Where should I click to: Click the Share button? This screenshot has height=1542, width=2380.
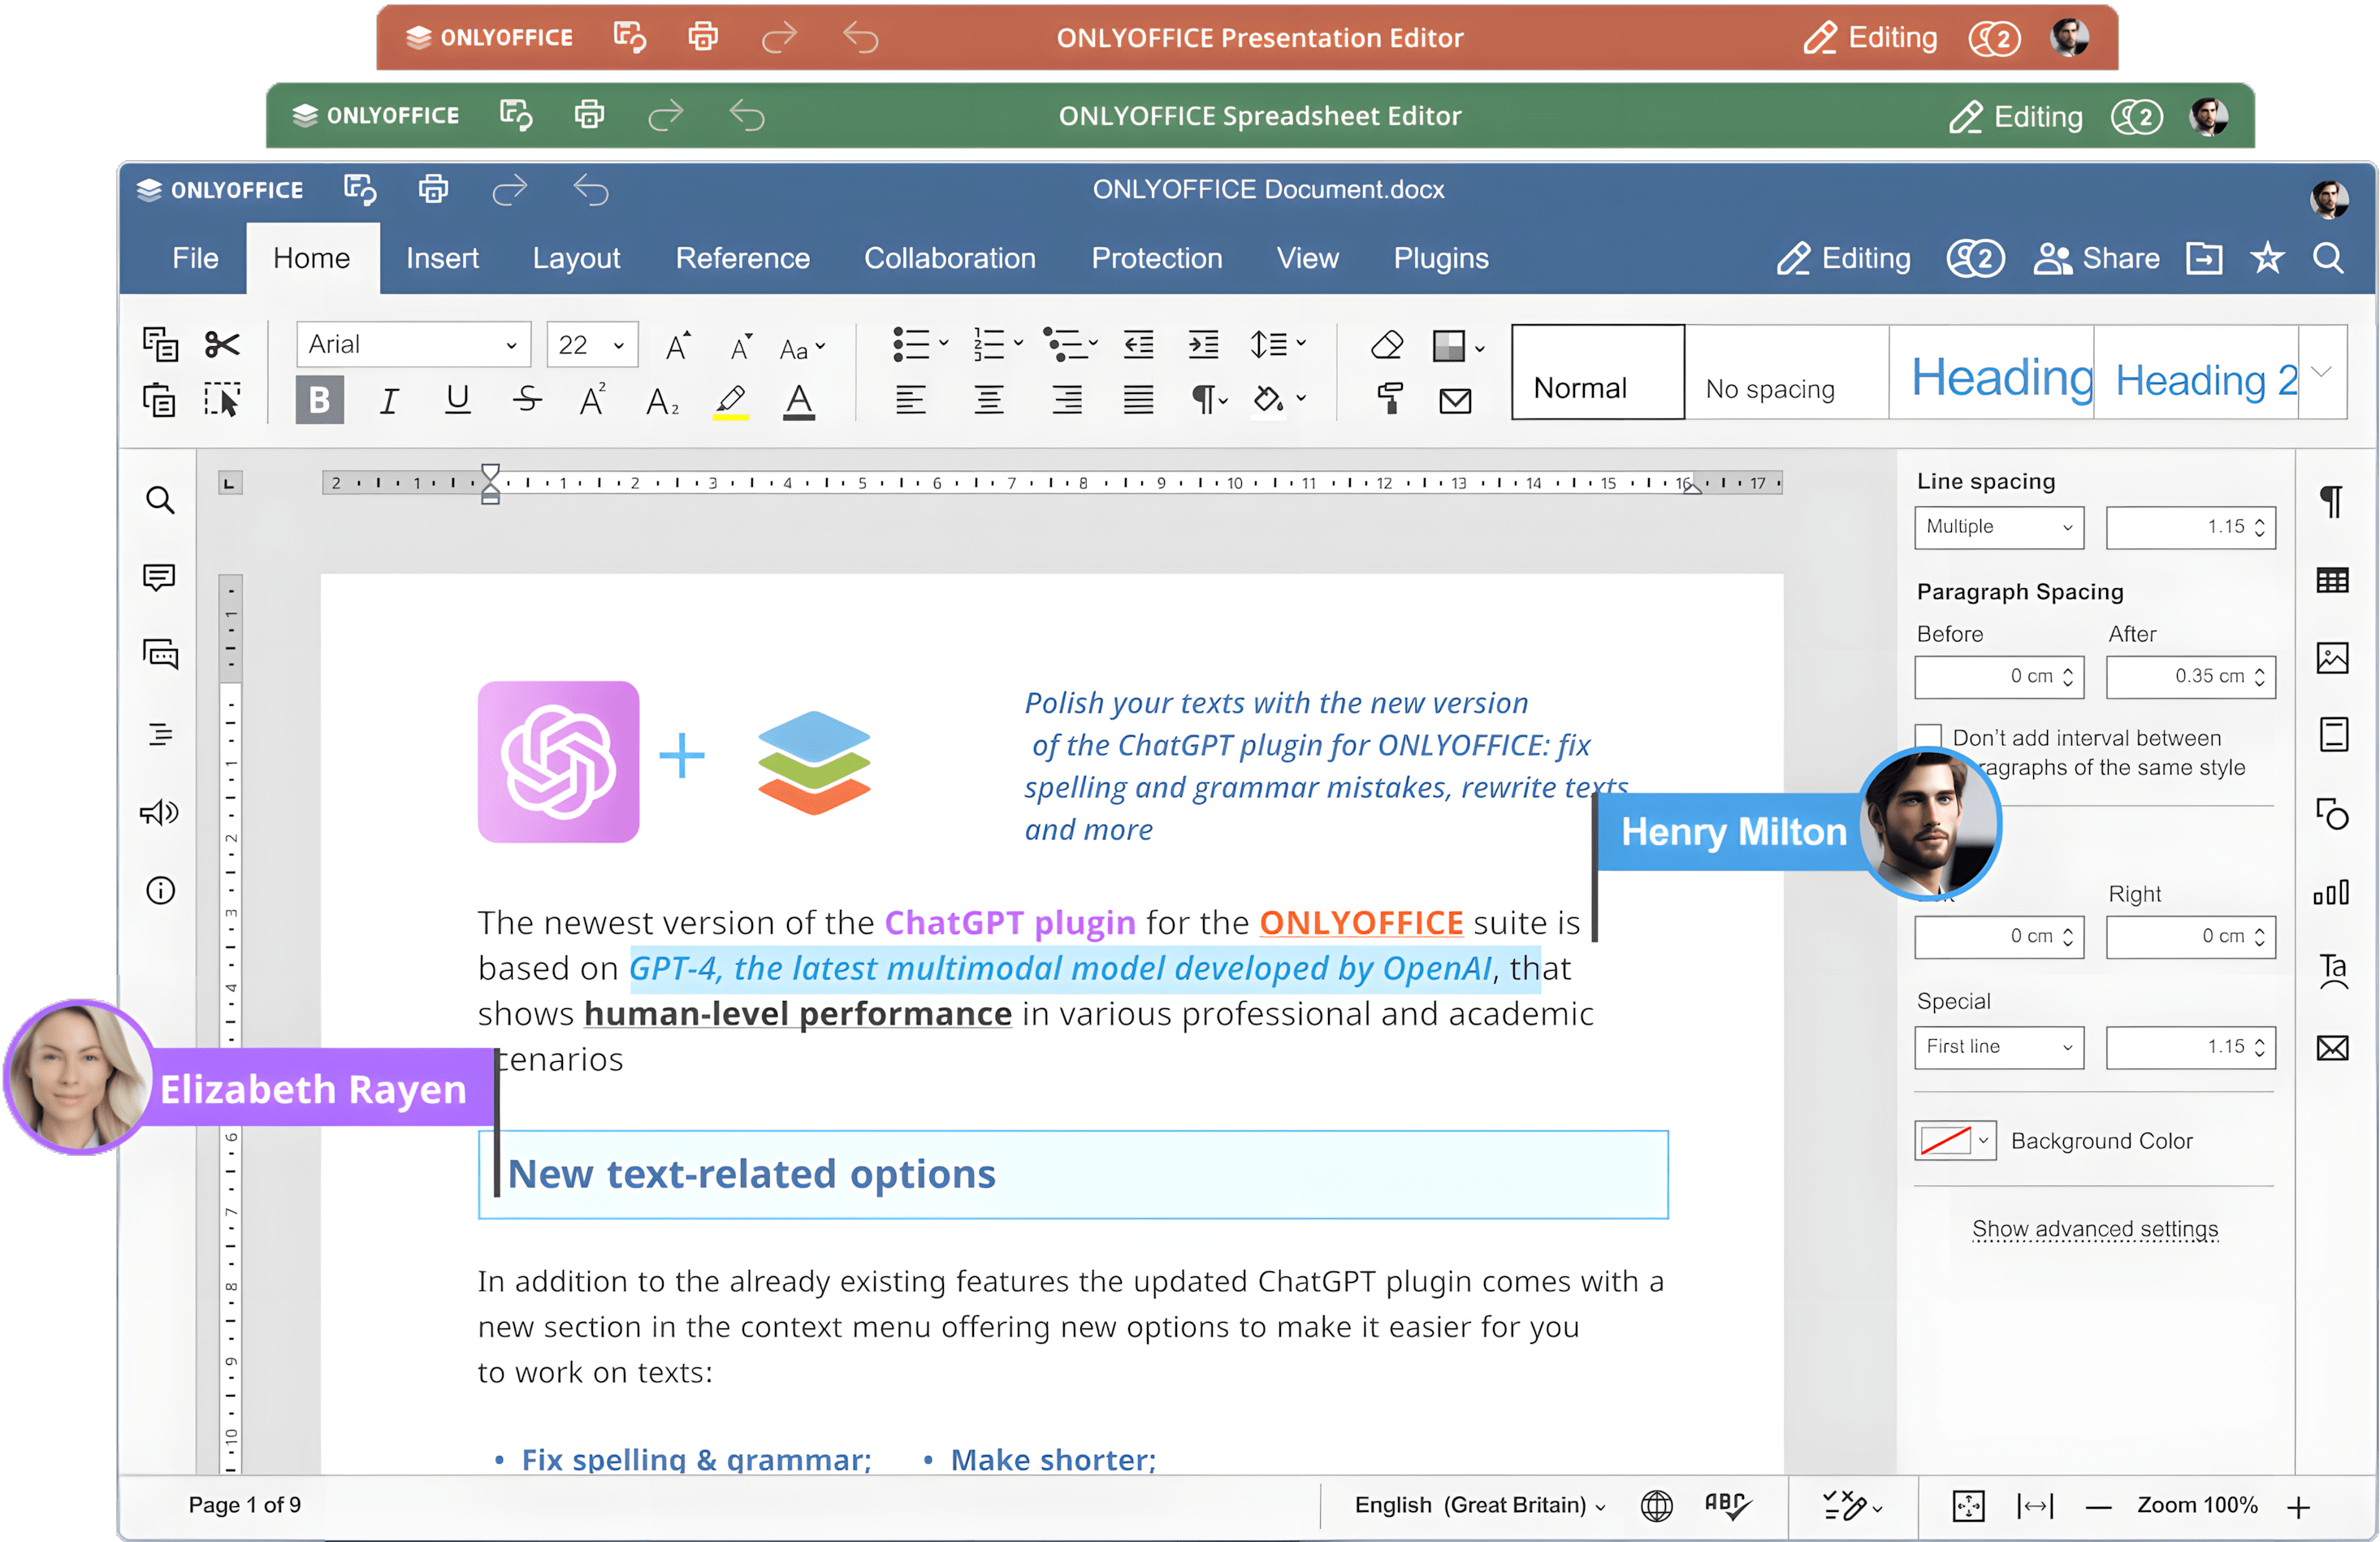pyautogui.click(x=2097, y=258)
